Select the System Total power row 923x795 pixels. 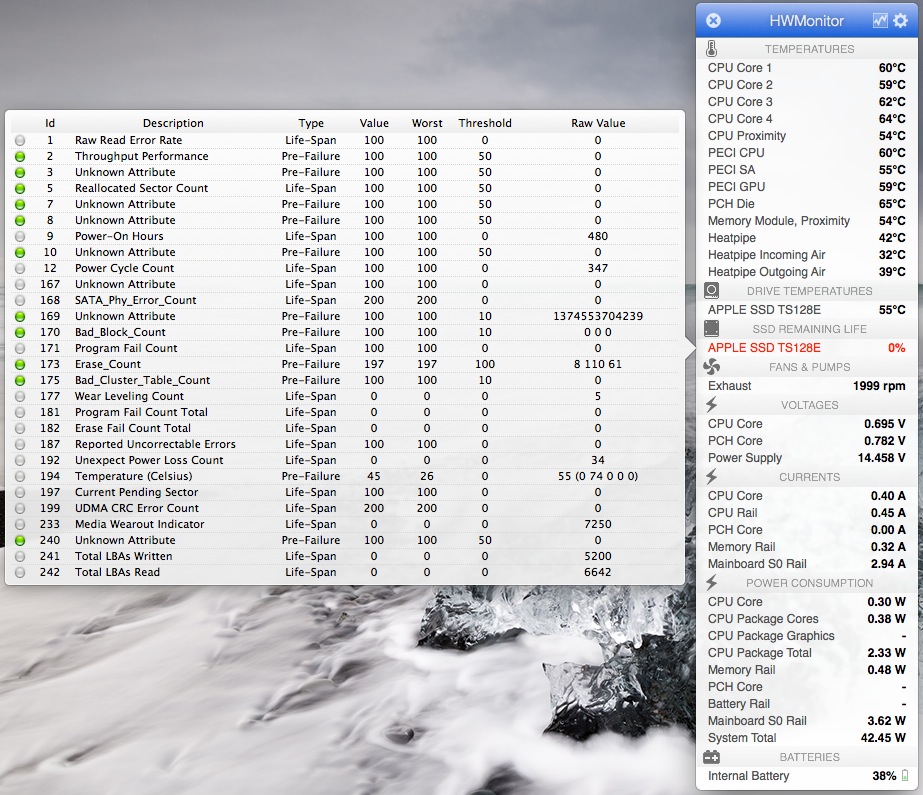(x=806, y=738)
